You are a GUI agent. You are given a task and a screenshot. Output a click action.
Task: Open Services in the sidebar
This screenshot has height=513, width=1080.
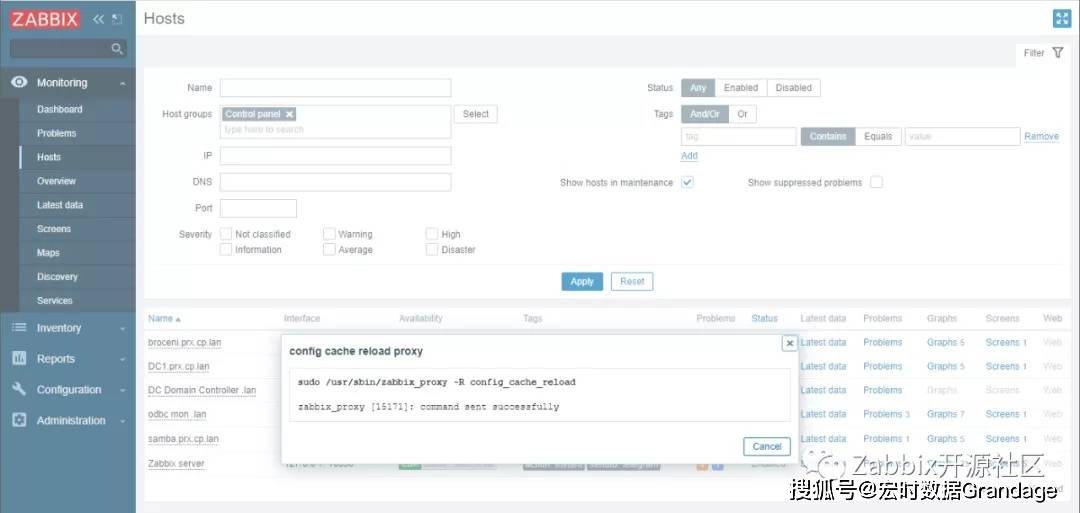54,301
